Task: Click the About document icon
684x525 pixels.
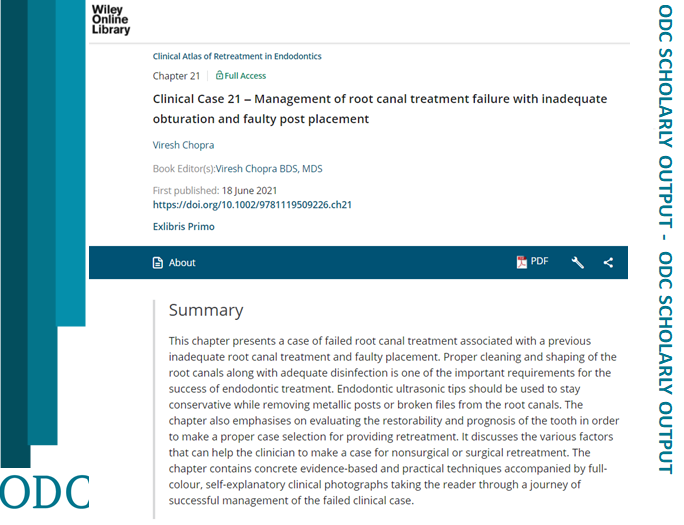Action: click(157, 262)
